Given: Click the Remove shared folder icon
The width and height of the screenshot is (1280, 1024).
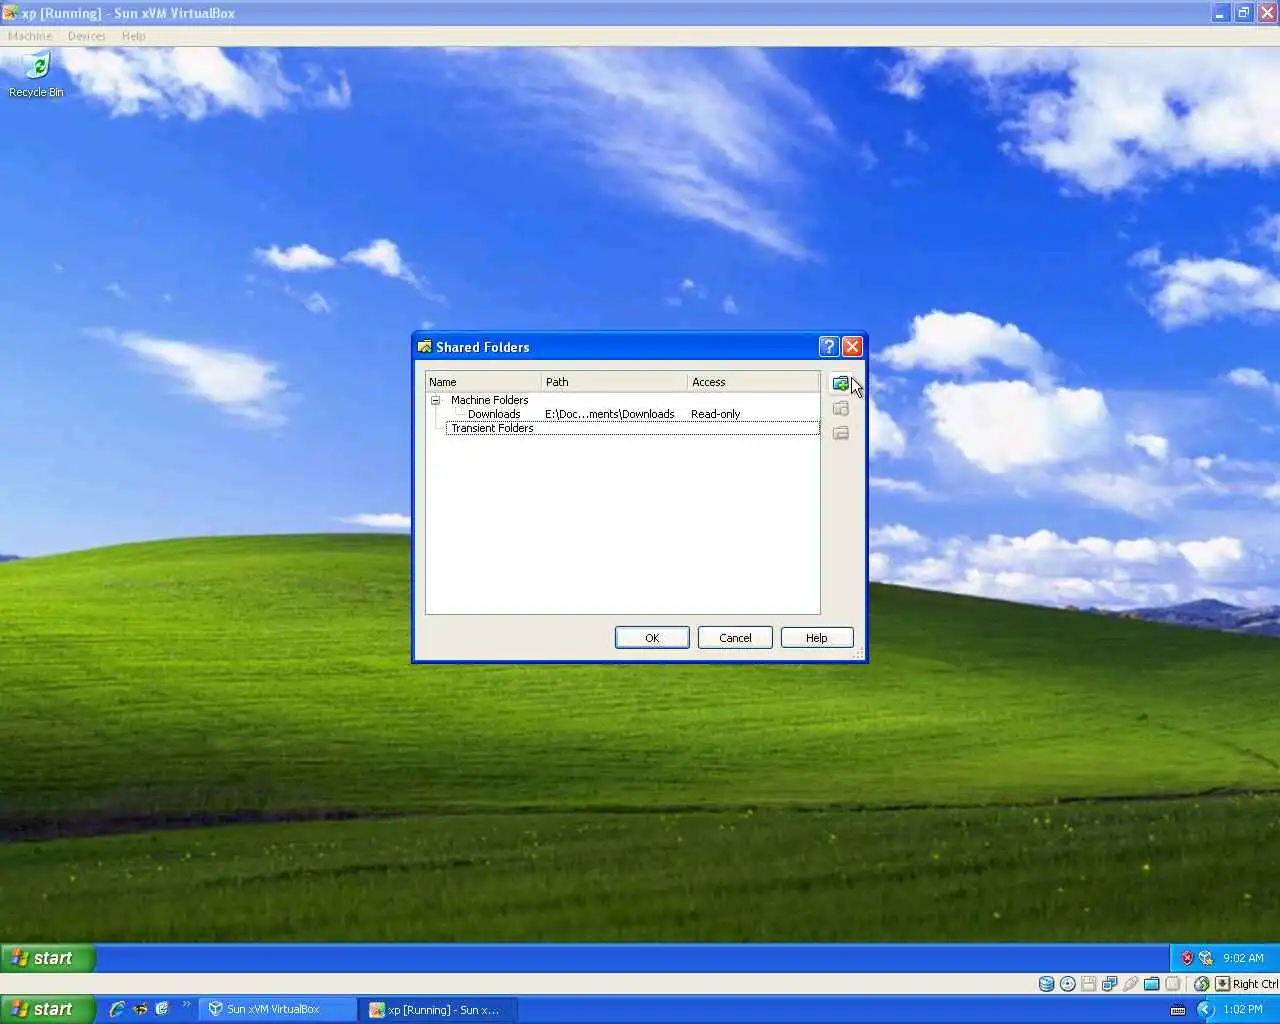Looking at the screenshot, I should (841, 433).
